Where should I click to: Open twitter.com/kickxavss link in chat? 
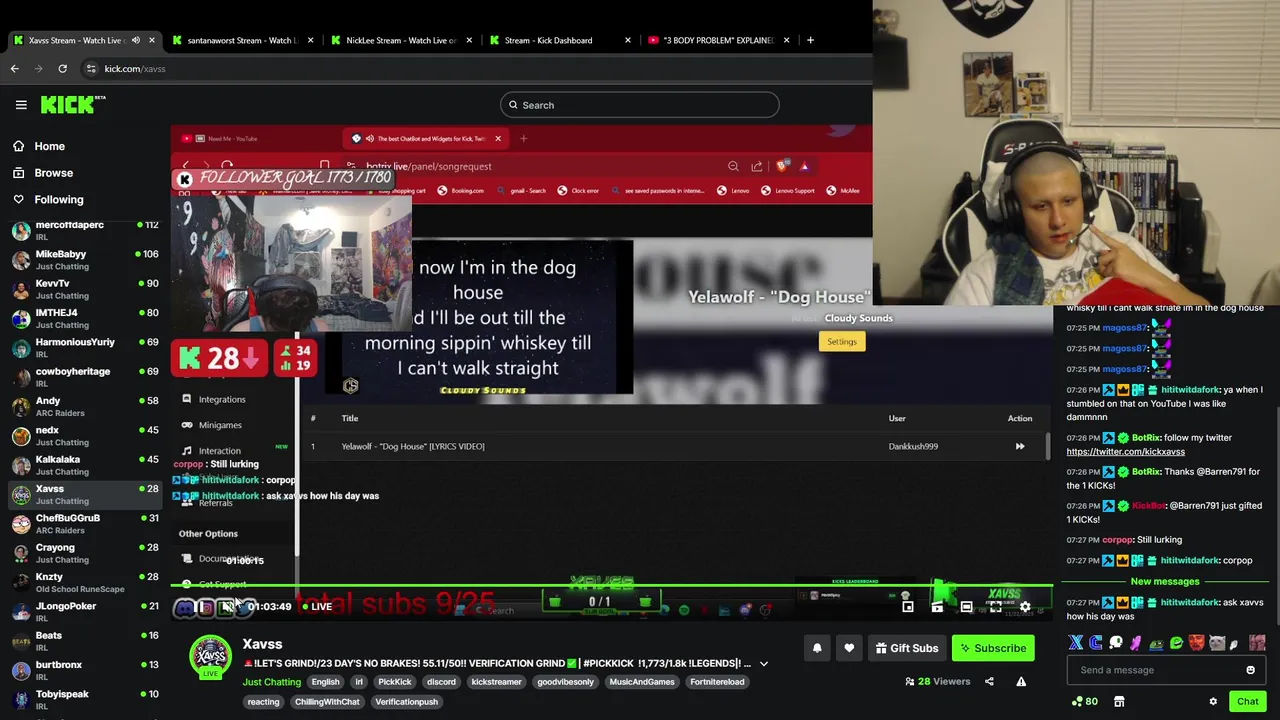click(x=1125, y=452)
